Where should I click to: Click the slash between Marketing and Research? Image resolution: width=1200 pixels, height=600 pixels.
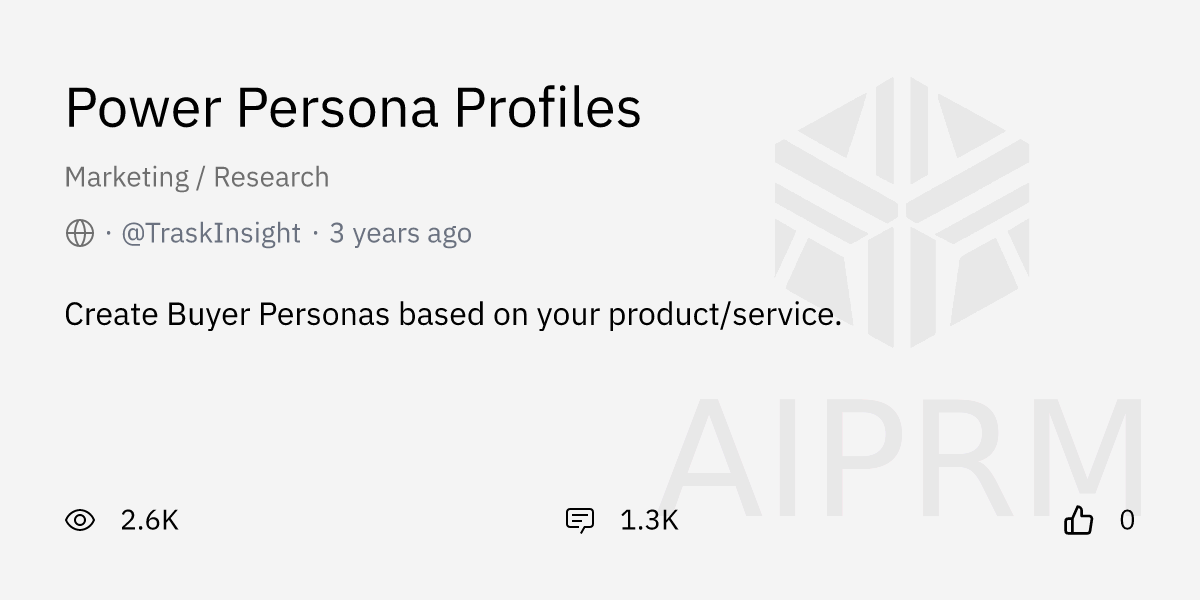(201, 177)
